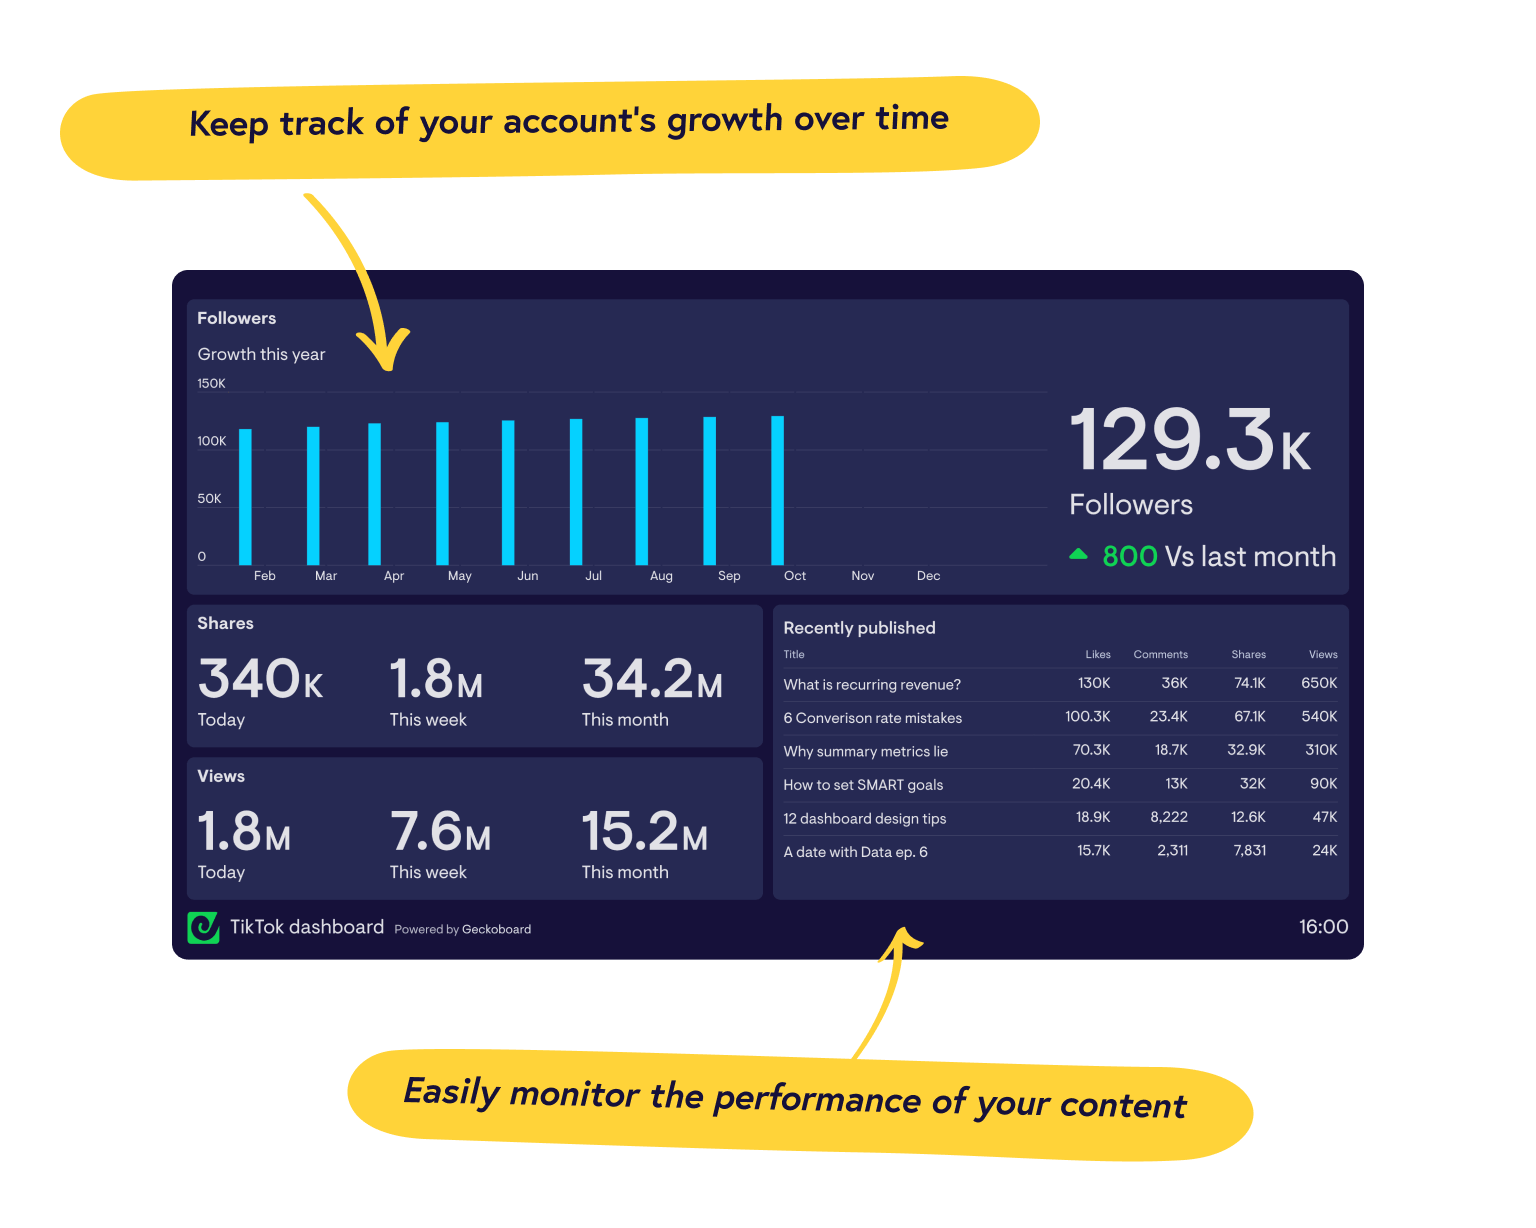Select 'Why summary metrics lie' row title
Viewport: 1536px width, 1228px height.
click(x=866, y=752)
